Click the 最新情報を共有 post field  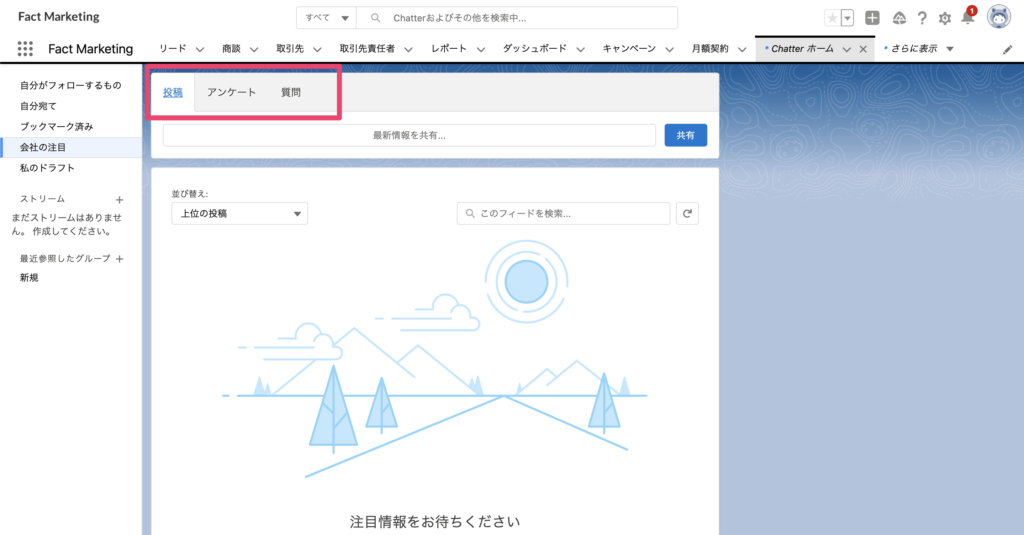409,135
